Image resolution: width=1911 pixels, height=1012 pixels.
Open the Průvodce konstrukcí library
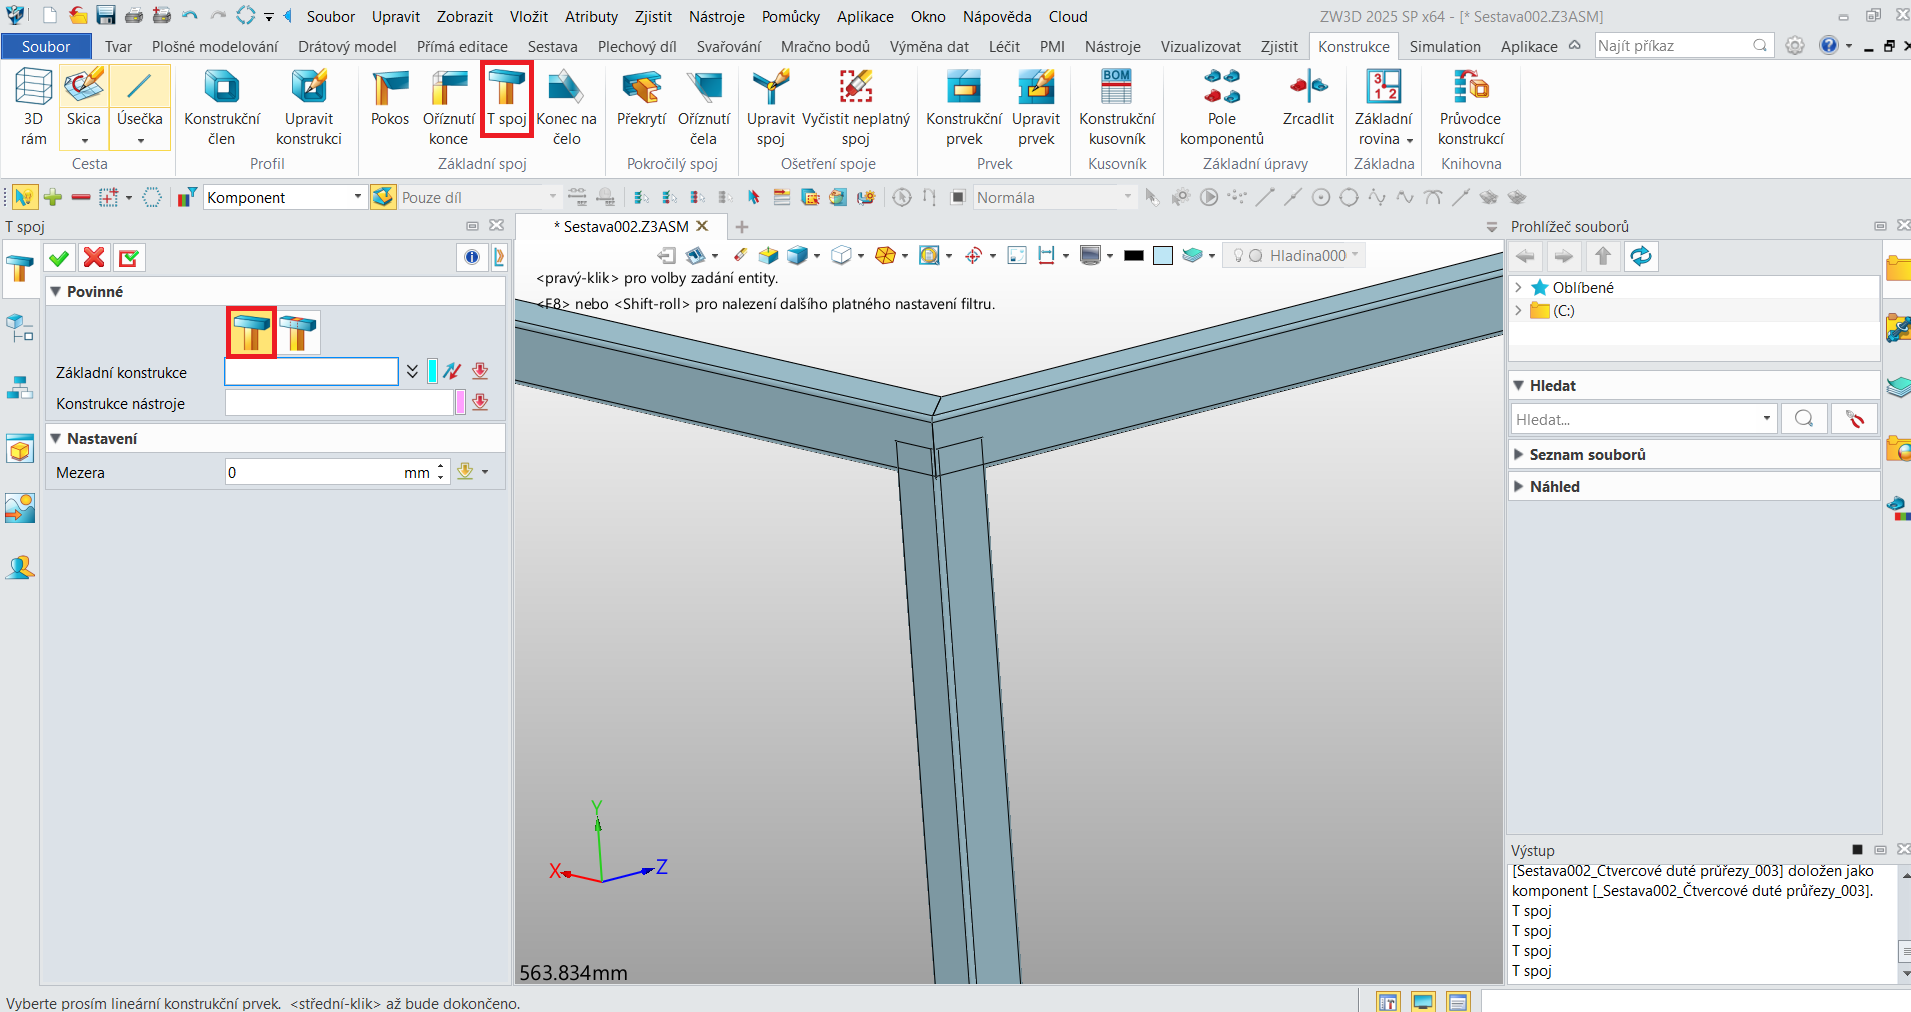(1471, 106)
